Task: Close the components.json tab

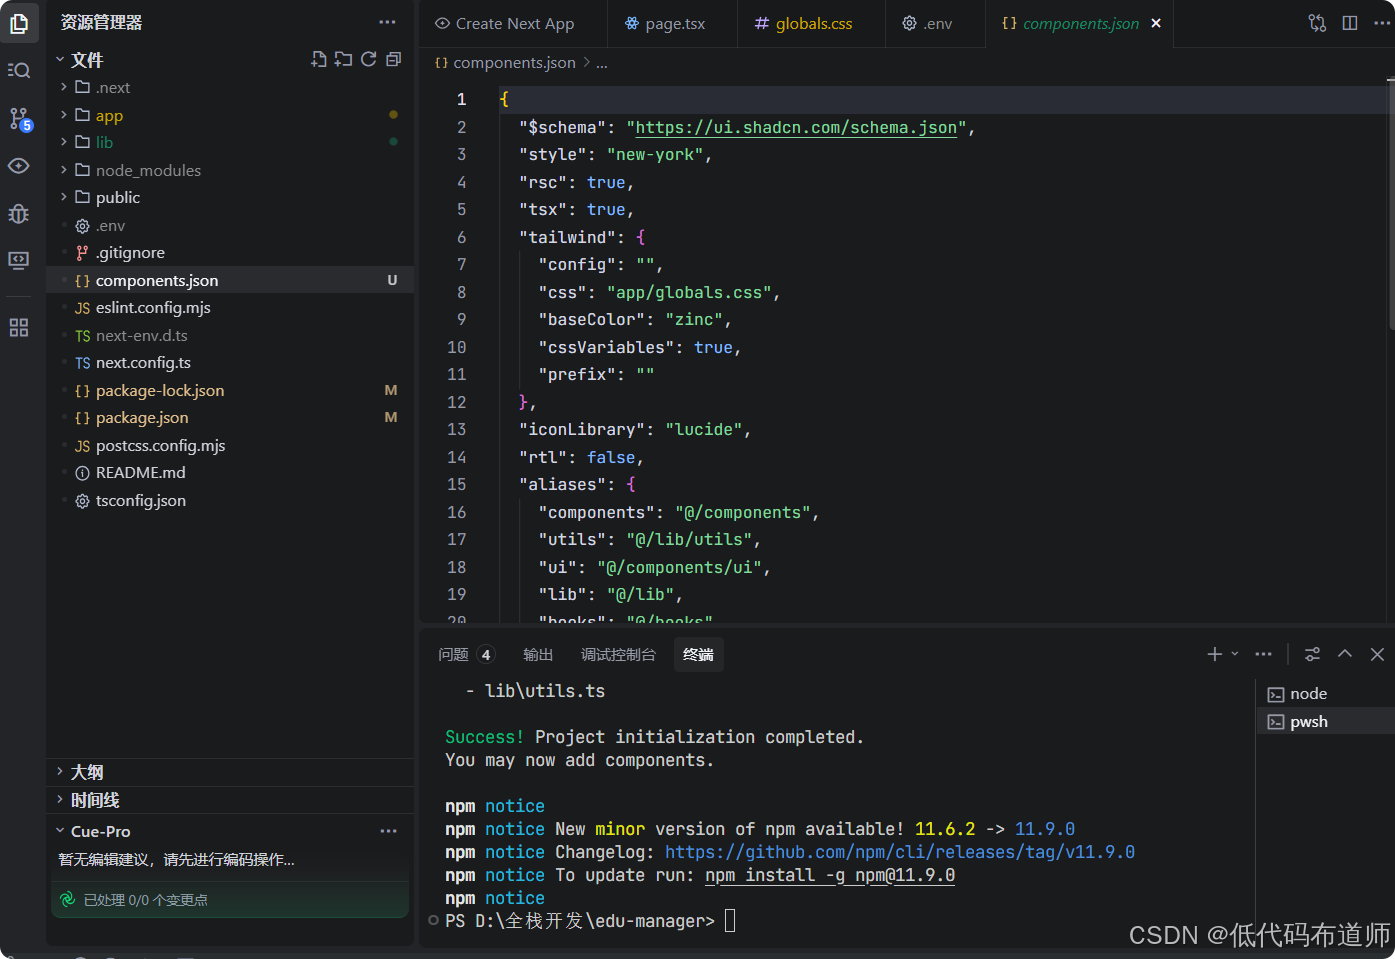Action: [1156, 23]
